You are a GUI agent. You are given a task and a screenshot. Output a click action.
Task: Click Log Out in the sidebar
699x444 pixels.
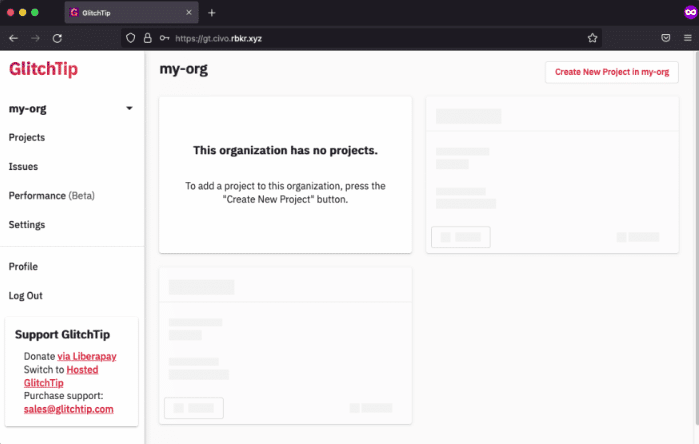(25, 296)
